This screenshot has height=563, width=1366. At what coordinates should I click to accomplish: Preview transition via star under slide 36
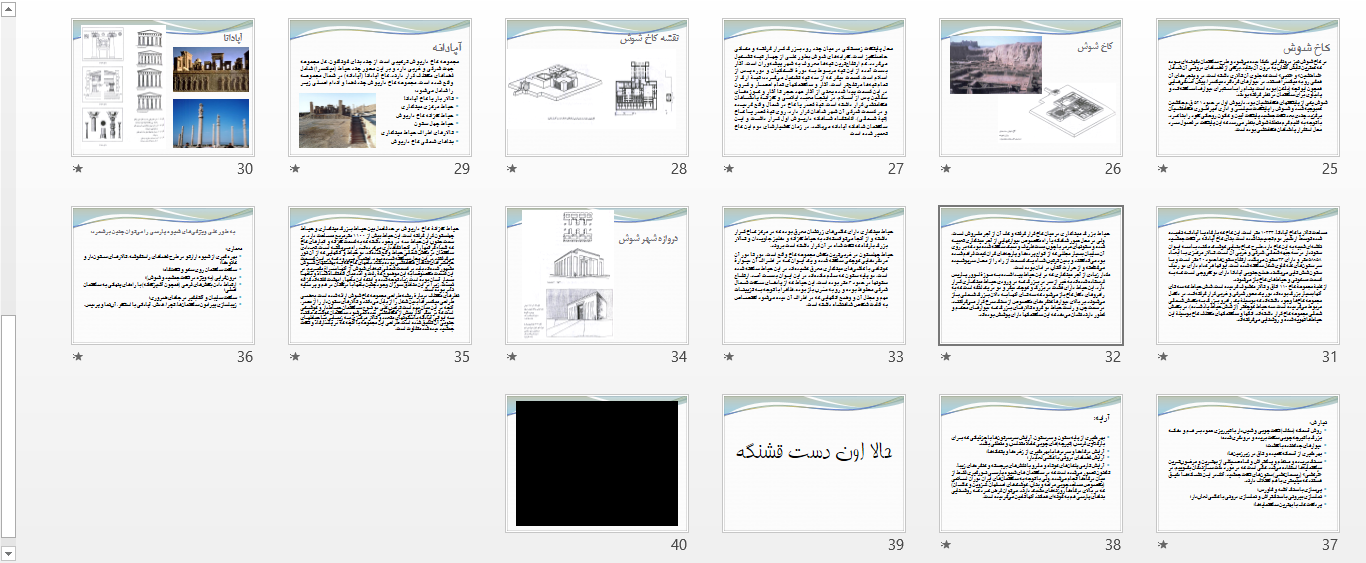coord(78,357)
